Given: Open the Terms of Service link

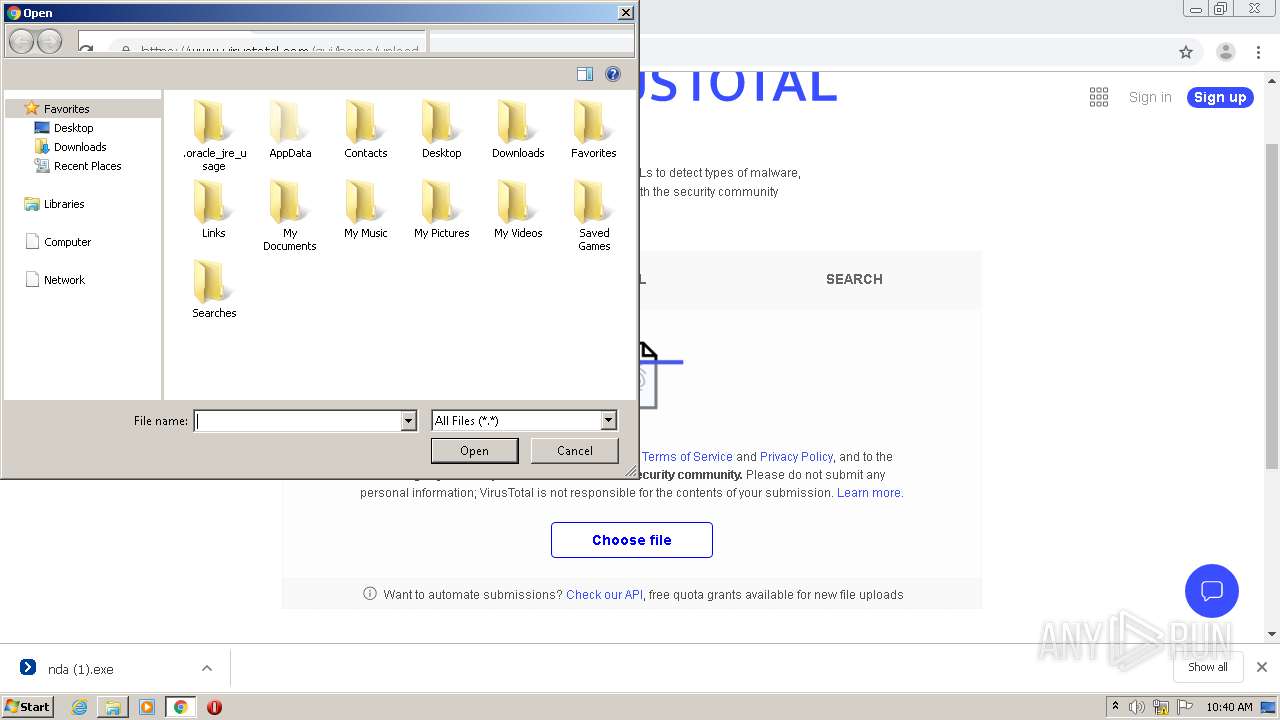Looking at the screenshot, I should [687, 457].
